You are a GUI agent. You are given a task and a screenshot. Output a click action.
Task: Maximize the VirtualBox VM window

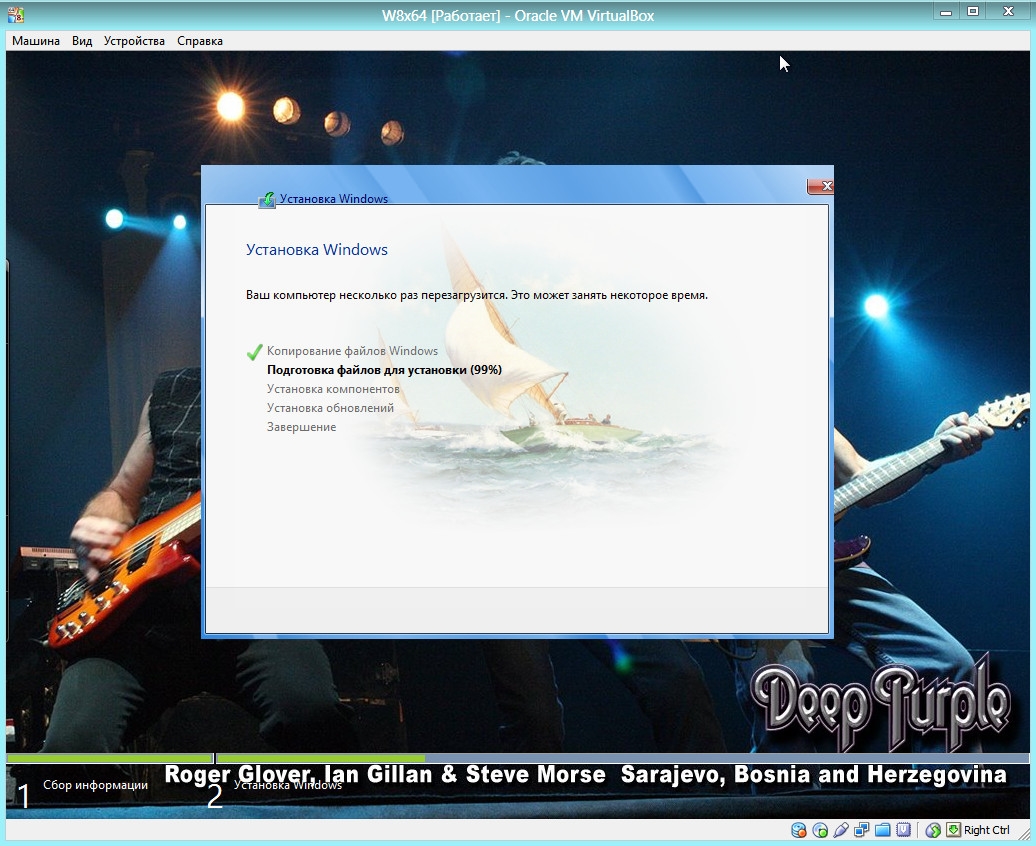972,11
